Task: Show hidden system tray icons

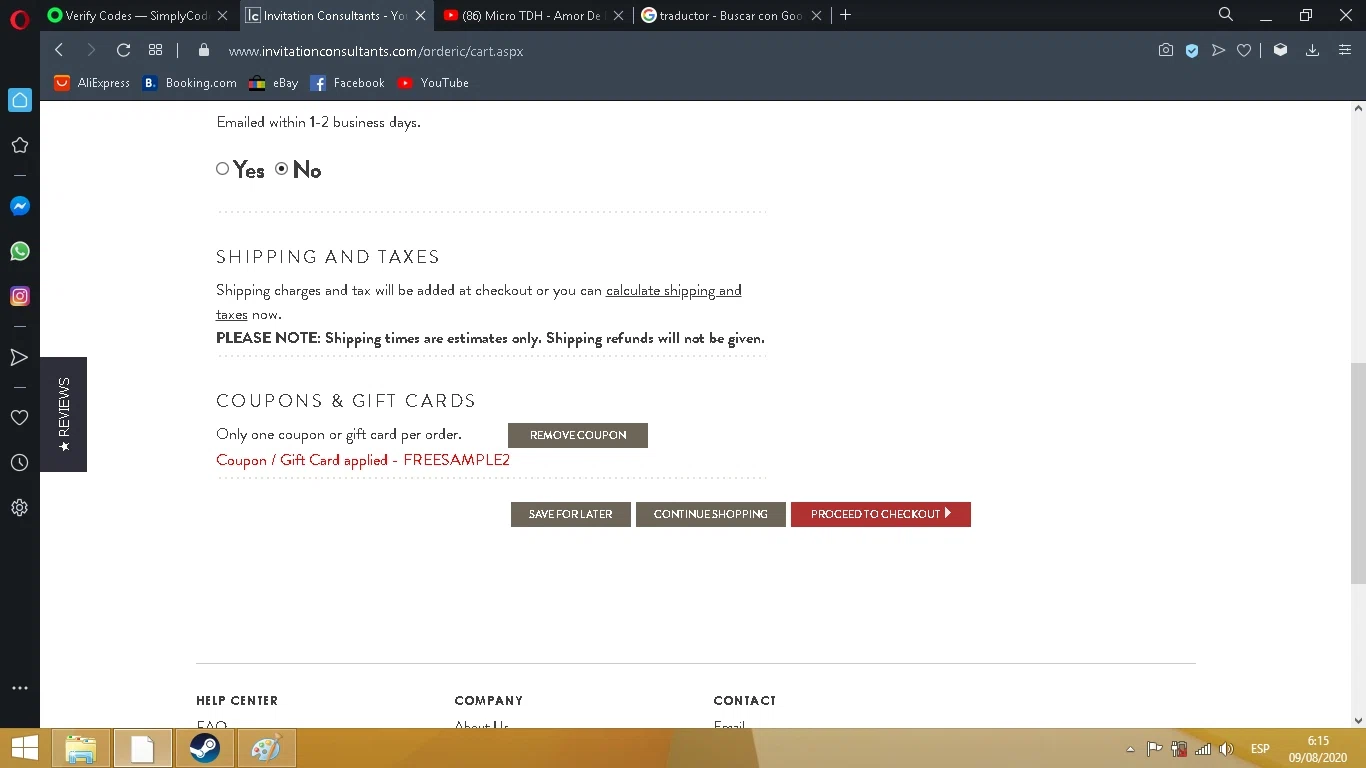Action: pos(1130,749)
